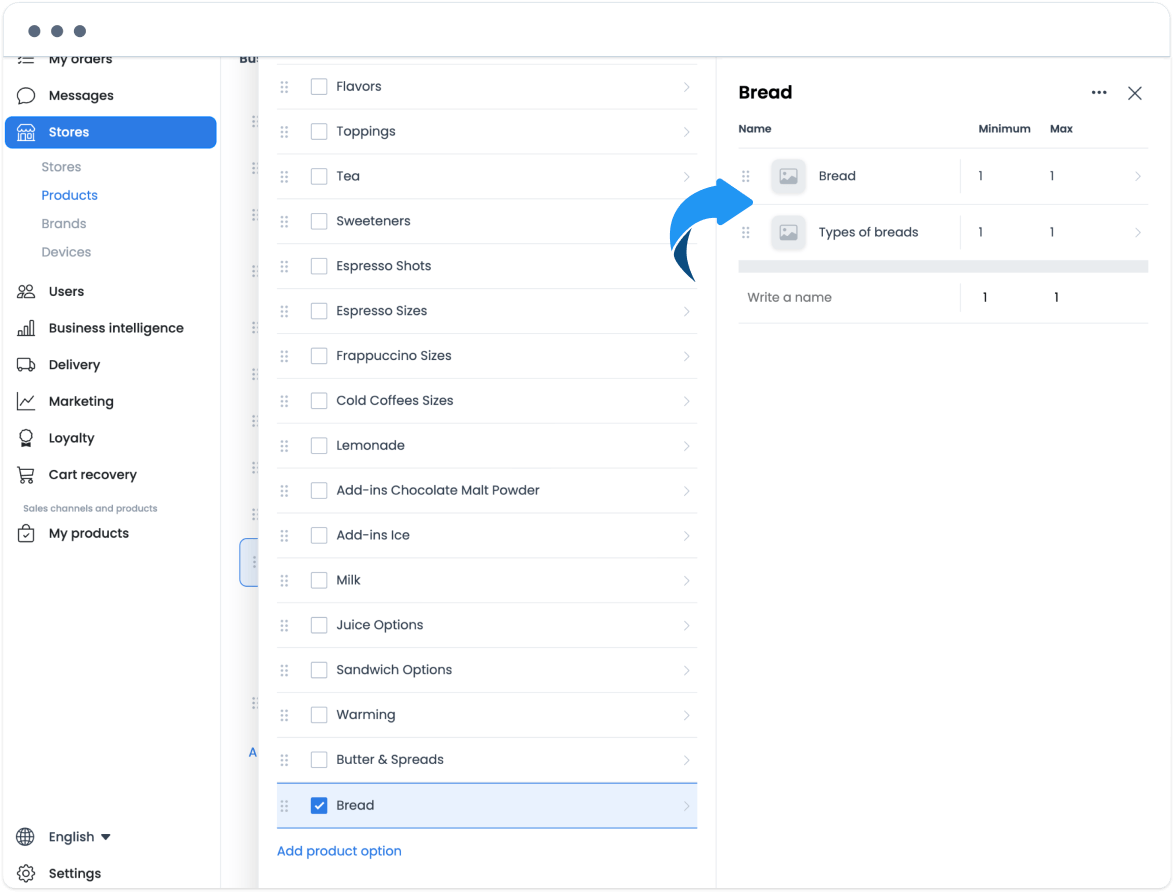Click the Settings gear icon

click(x=26, y=874)
